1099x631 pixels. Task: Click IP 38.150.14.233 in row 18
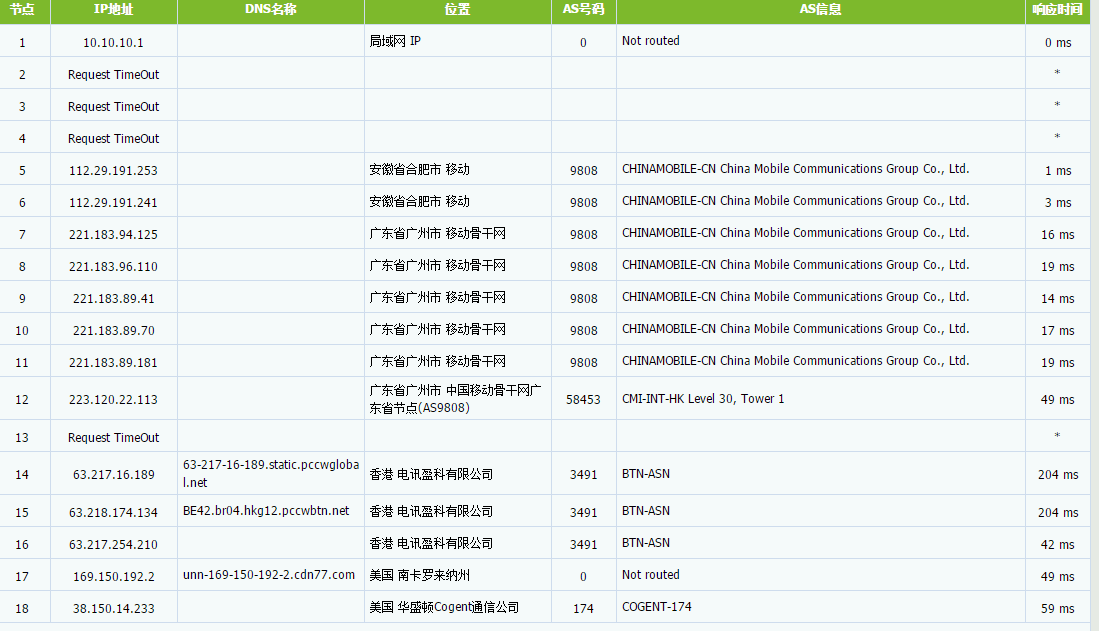tap(114, 609)
